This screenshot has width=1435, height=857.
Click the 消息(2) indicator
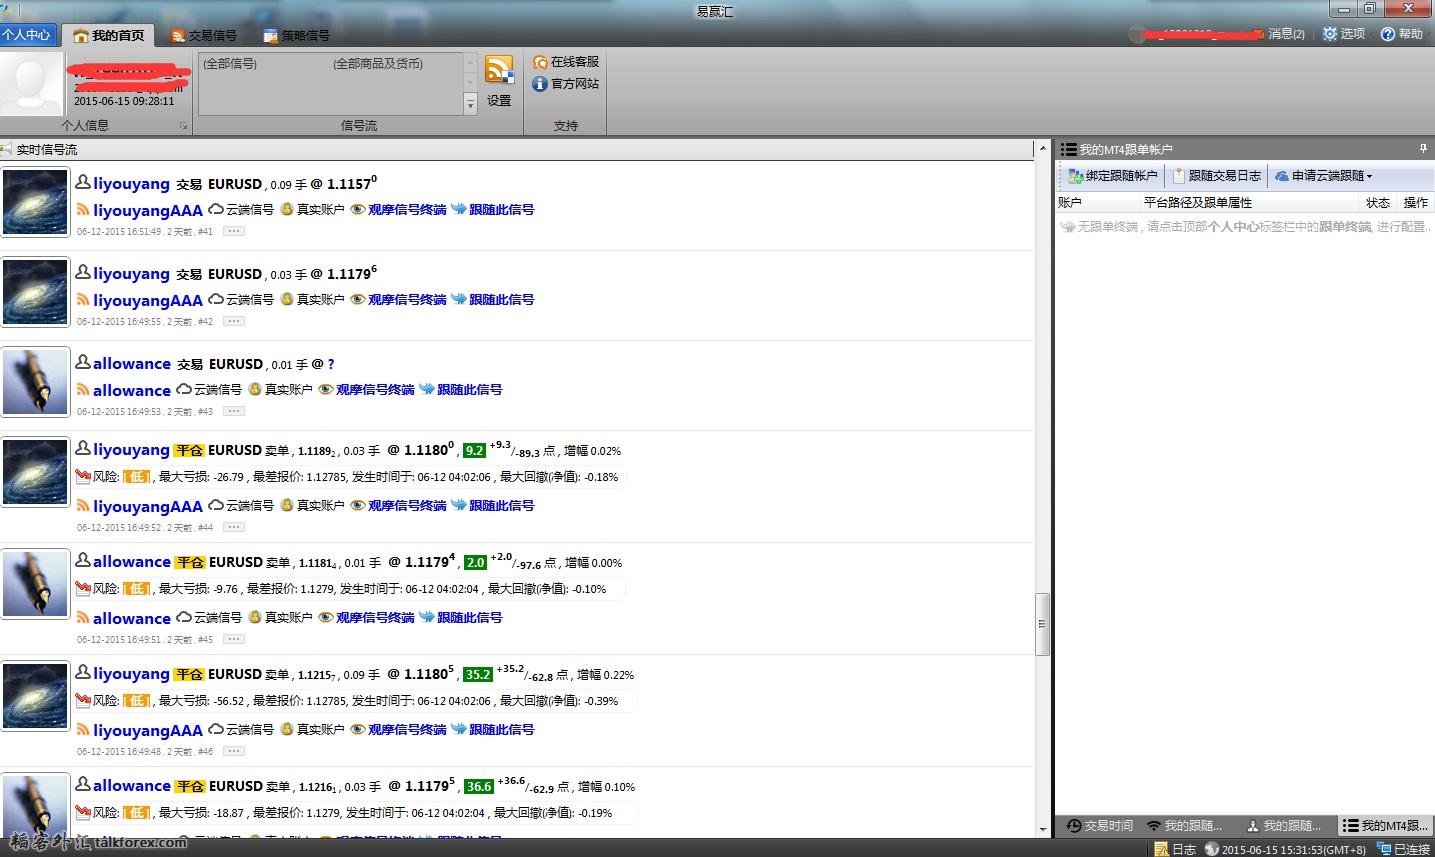pyautogui.click(x=1286, y=34)
